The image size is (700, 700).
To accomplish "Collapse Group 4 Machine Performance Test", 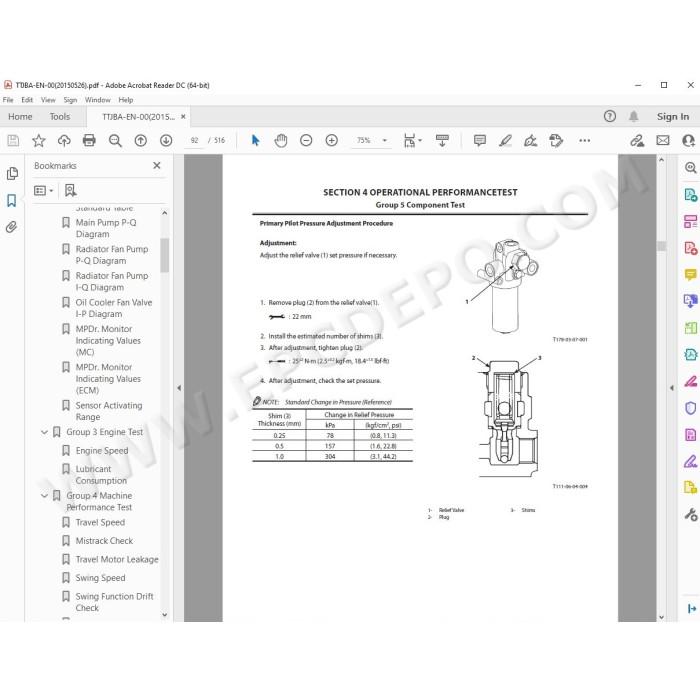I will click(x=44, y=496).
